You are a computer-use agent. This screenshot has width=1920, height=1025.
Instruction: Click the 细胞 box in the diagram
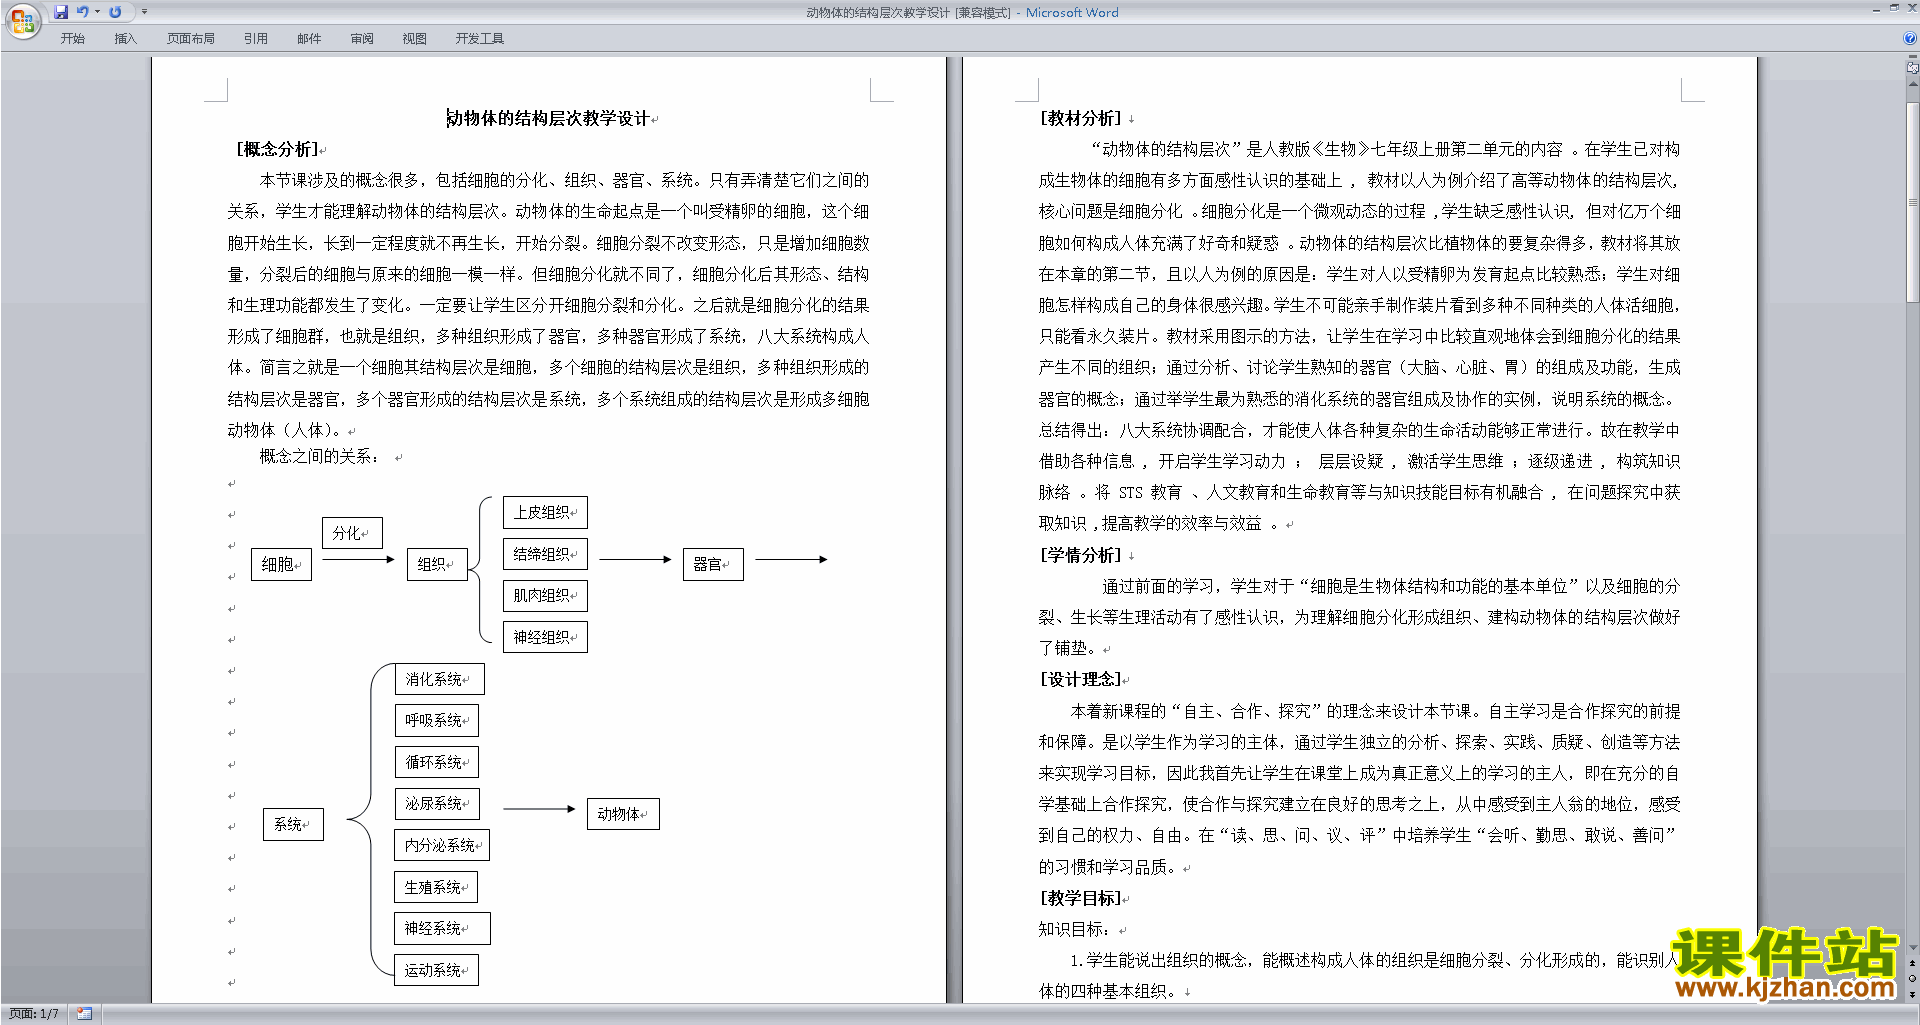281,565
